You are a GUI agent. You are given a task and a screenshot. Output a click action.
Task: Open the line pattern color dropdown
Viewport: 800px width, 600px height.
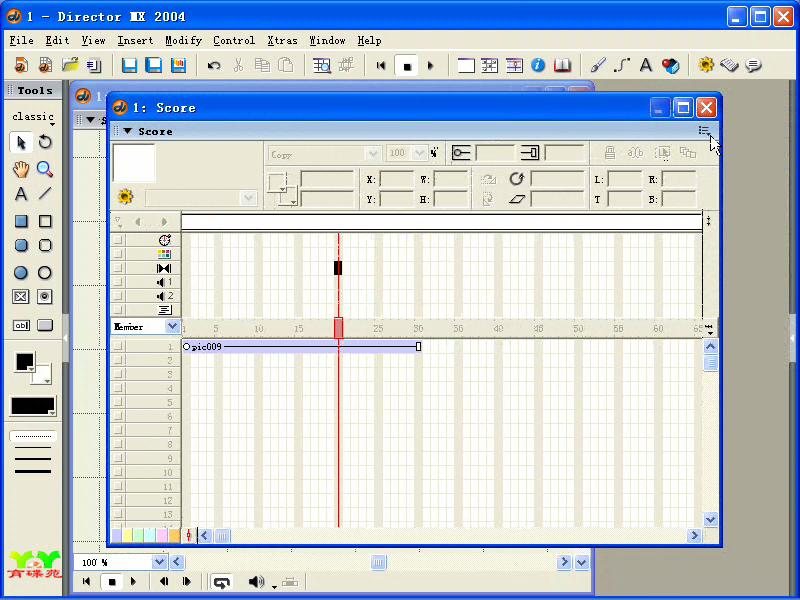(33, 407)
